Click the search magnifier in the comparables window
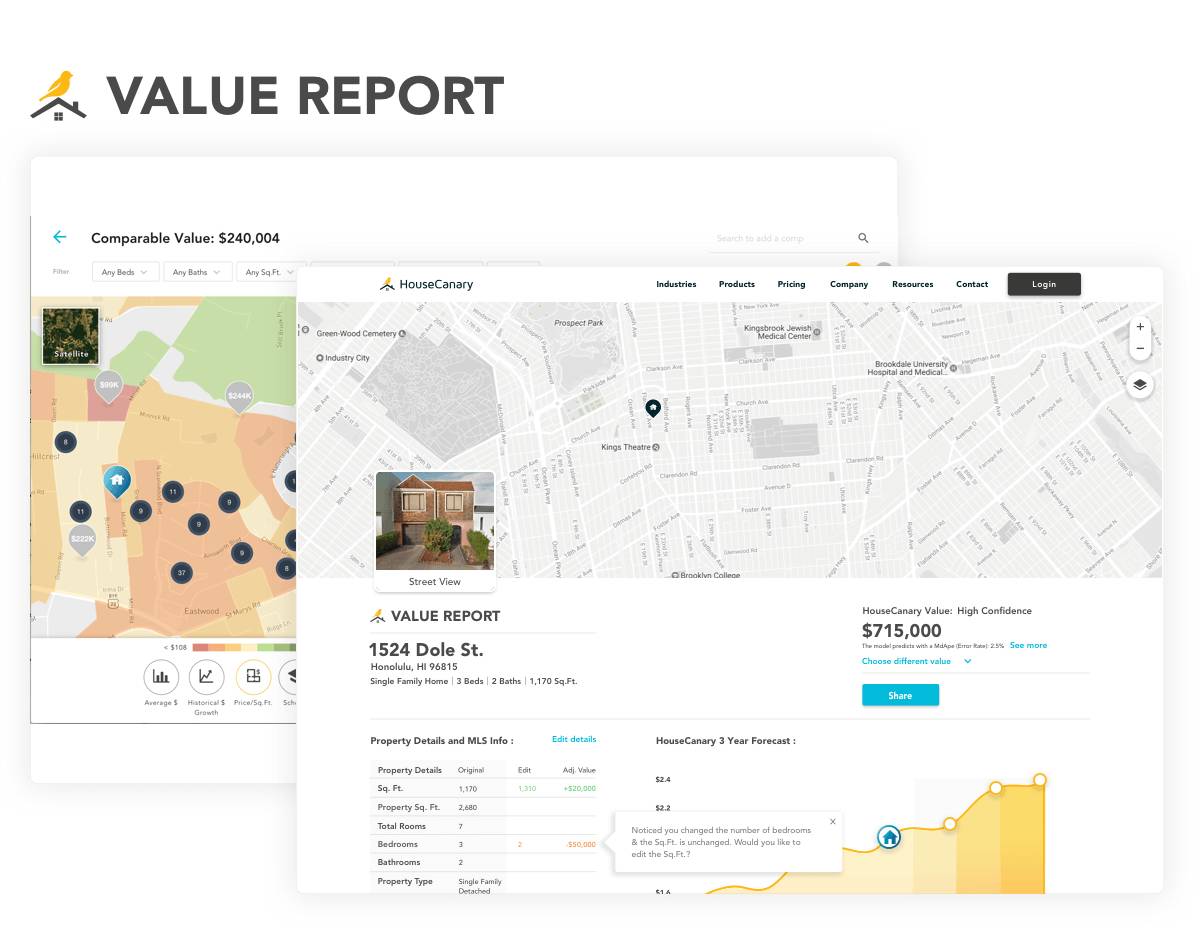The width and height of the screenshot is (1200, 940). pos(863,238)
